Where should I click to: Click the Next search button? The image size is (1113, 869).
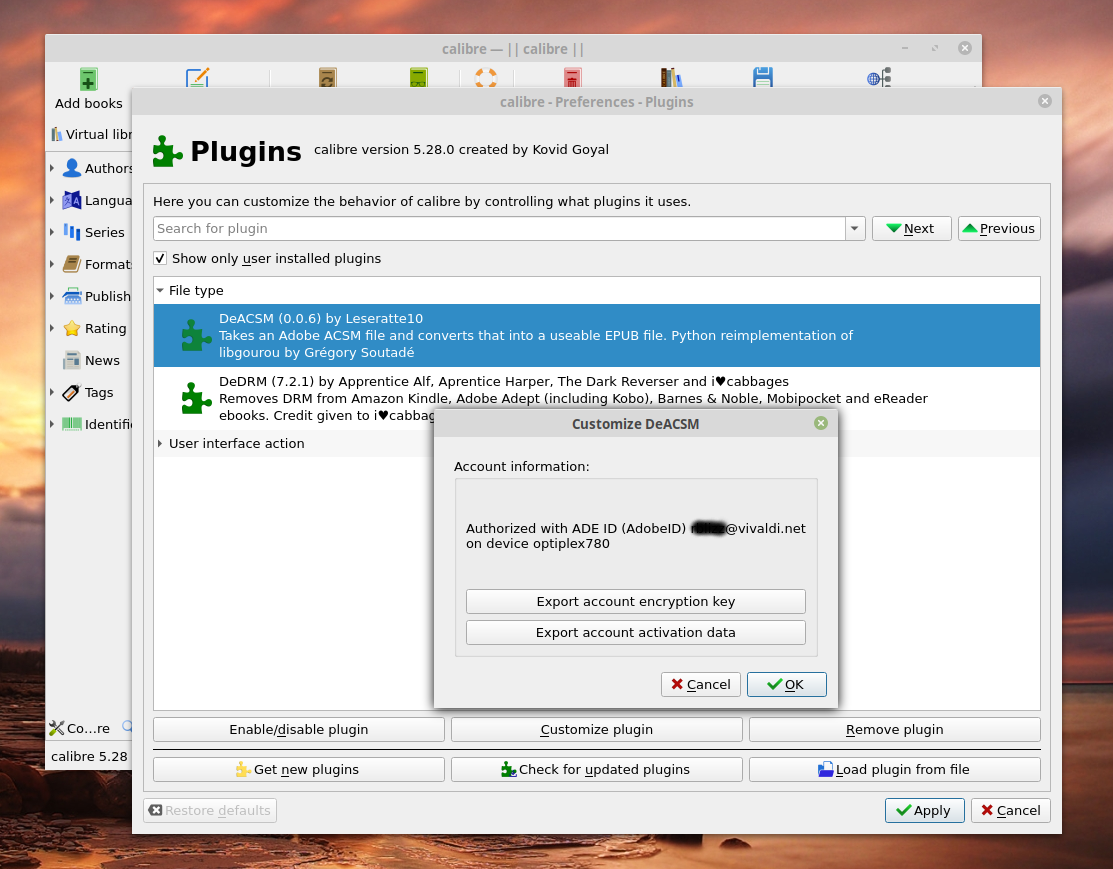pyautogui.click(x=911, y=229)
